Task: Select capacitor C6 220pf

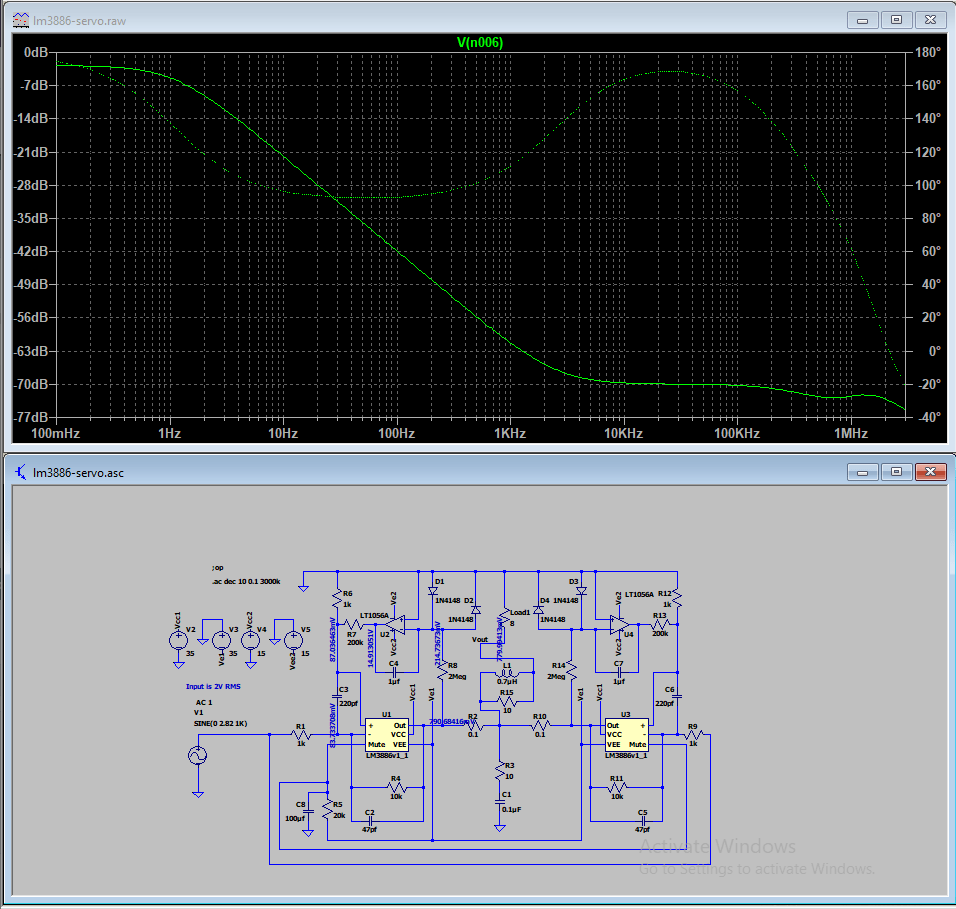Action: click(x=677, y=696)
